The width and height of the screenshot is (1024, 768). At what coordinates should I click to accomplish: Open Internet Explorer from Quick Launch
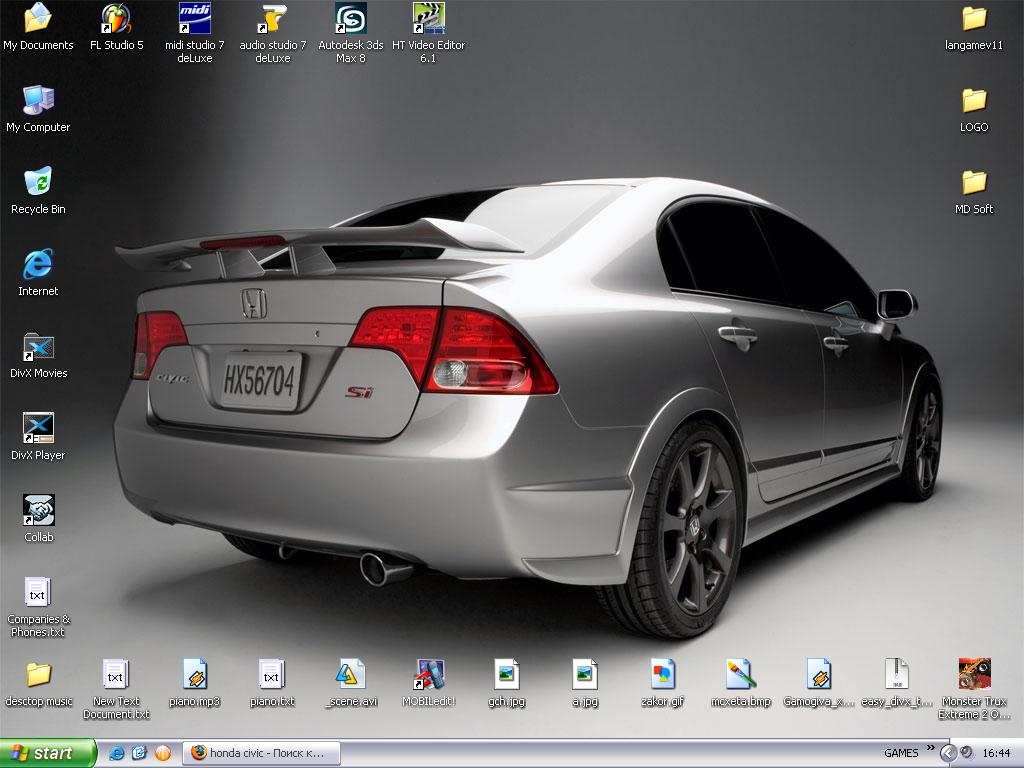point(117,753)
